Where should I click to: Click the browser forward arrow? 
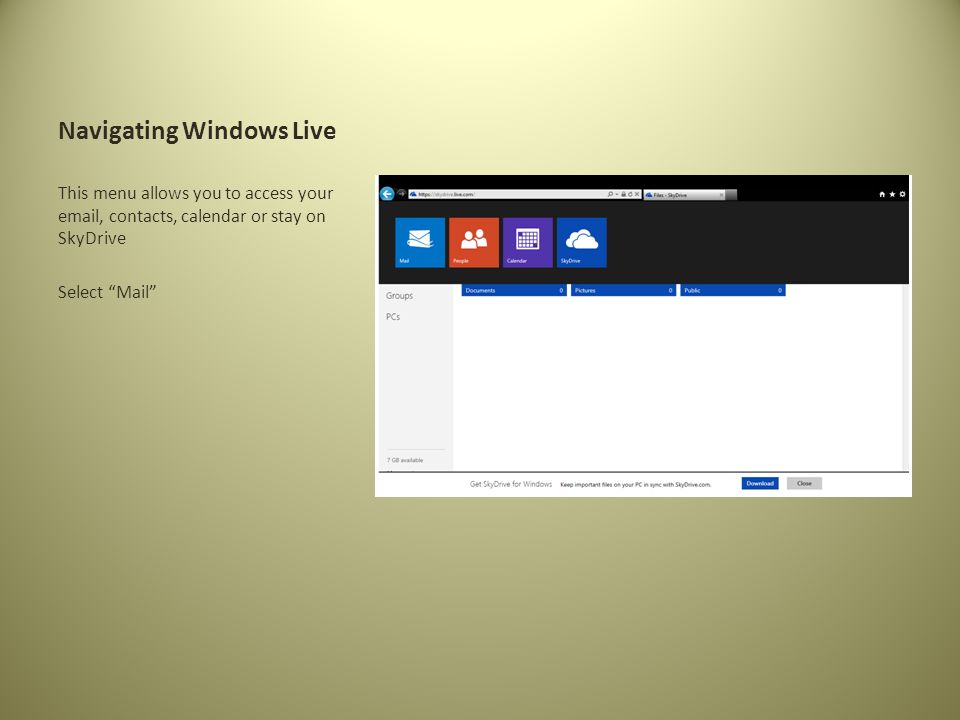tap(401, 193)
